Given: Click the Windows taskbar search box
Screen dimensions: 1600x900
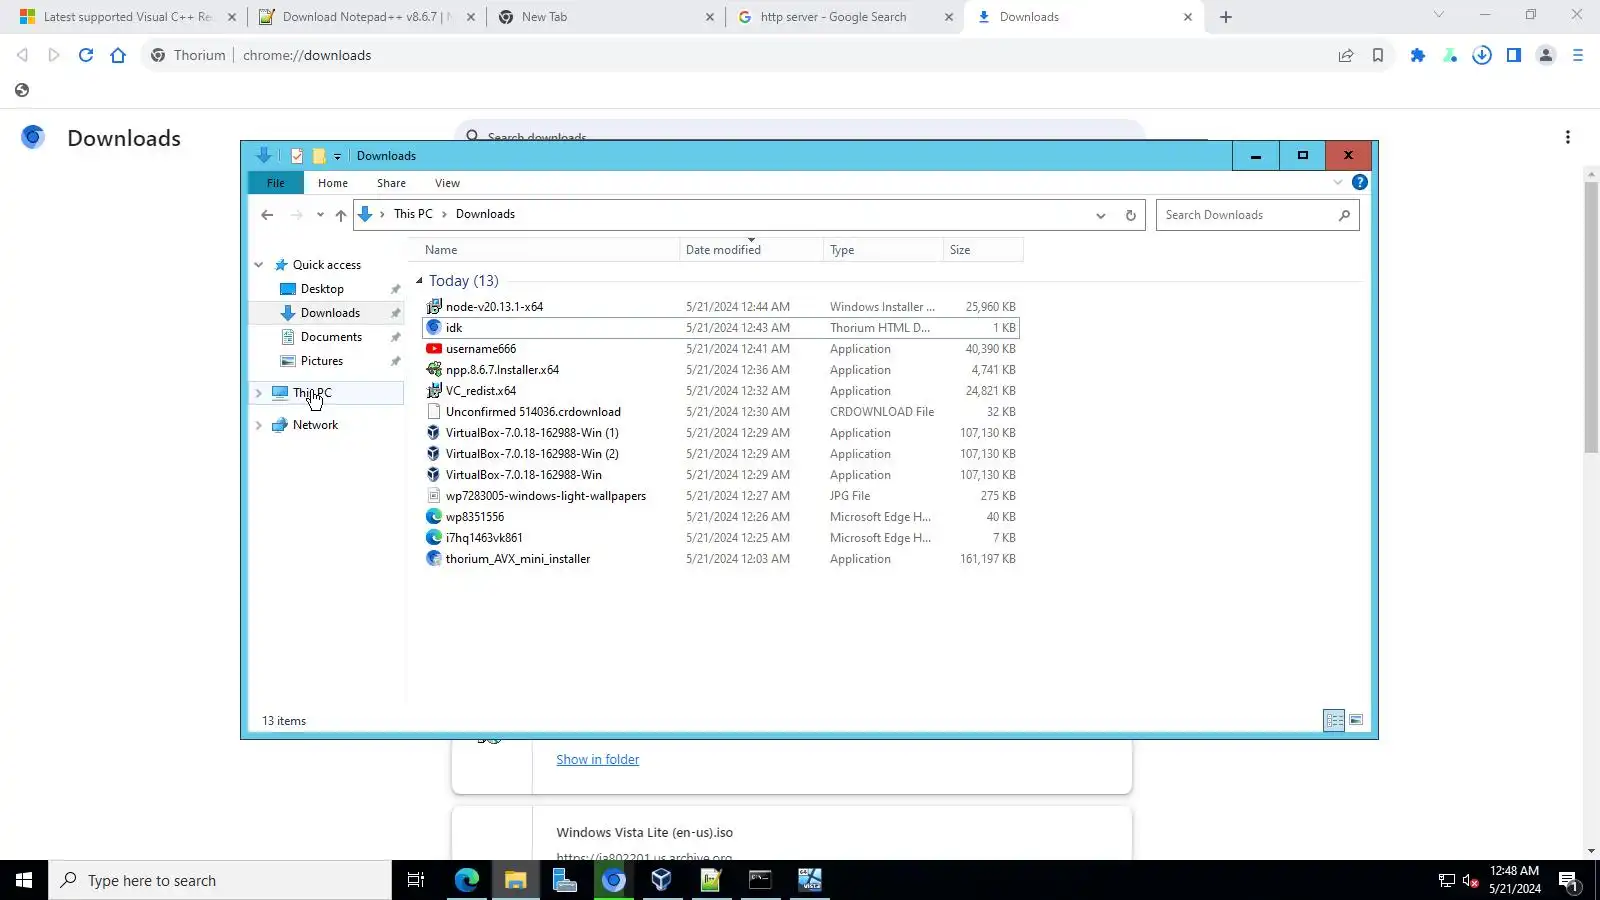Looking at the screenshot, I should click(x=220, y=880).
